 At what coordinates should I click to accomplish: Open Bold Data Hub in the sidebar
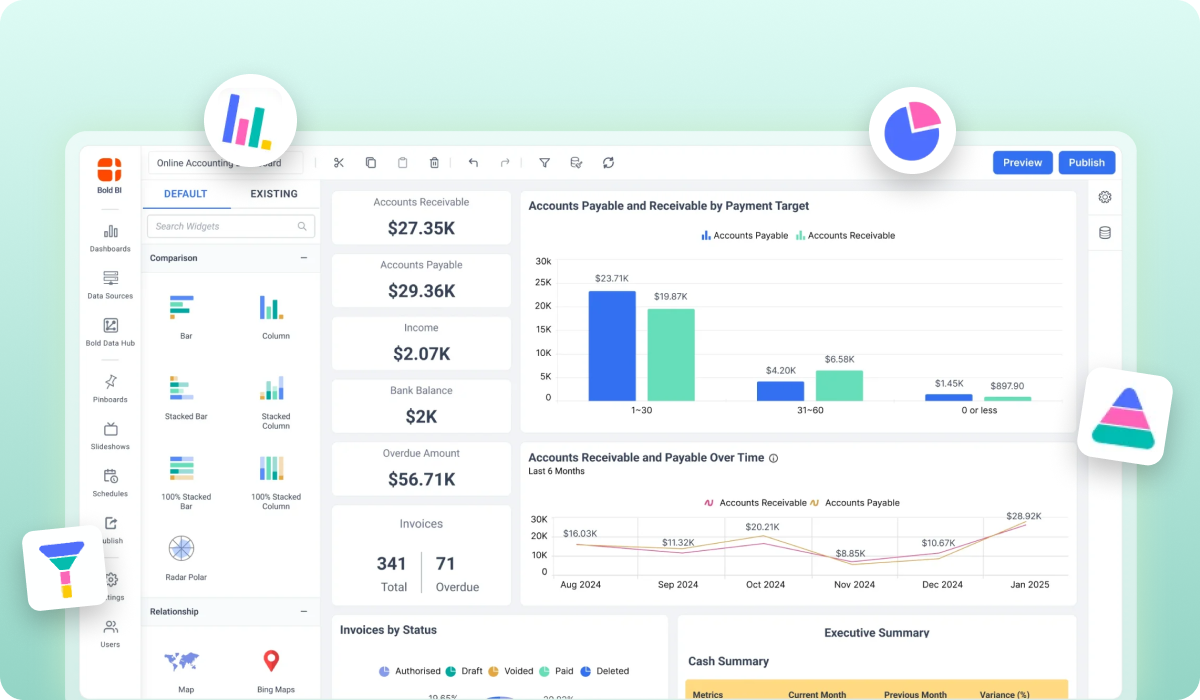[110, 332]
